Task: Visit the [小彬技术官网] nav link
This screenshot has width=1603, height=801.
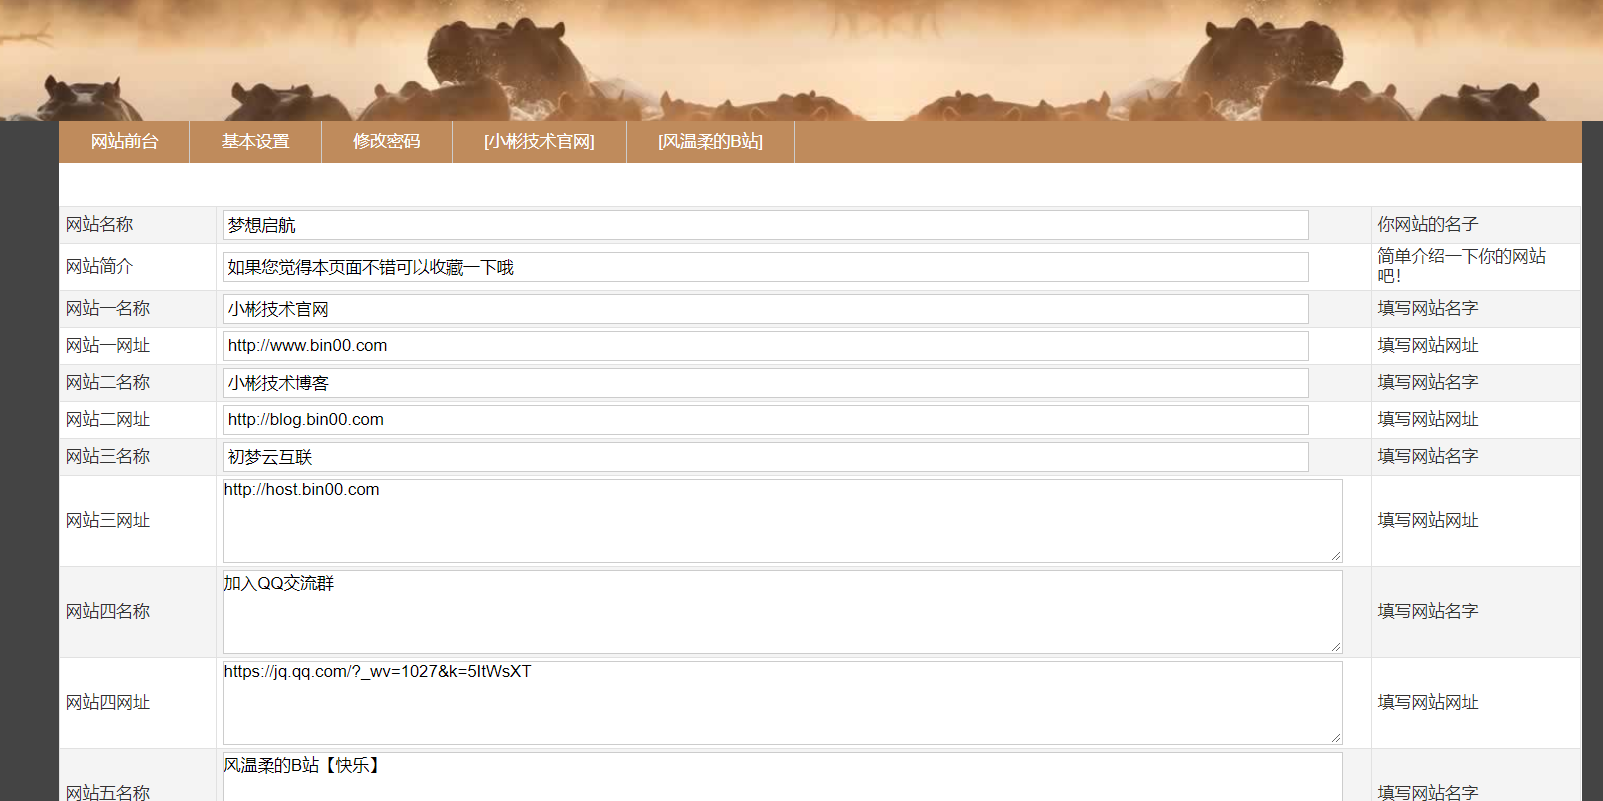Action: pyautogui.click(x=539, y=142)
